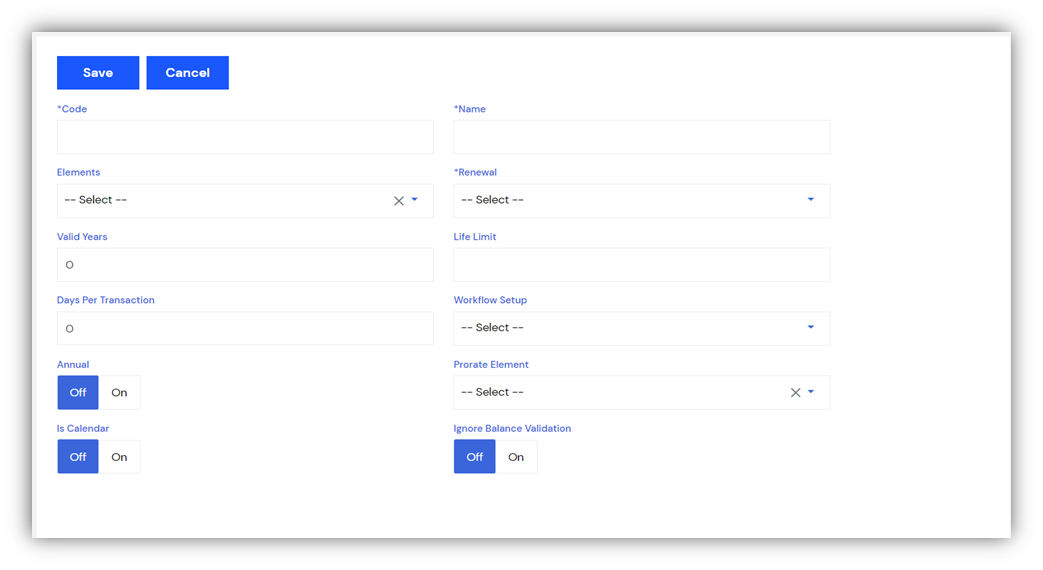Set Is Calendar toggle to Off
Viewport: 1043px width, 570px height.
78,457
